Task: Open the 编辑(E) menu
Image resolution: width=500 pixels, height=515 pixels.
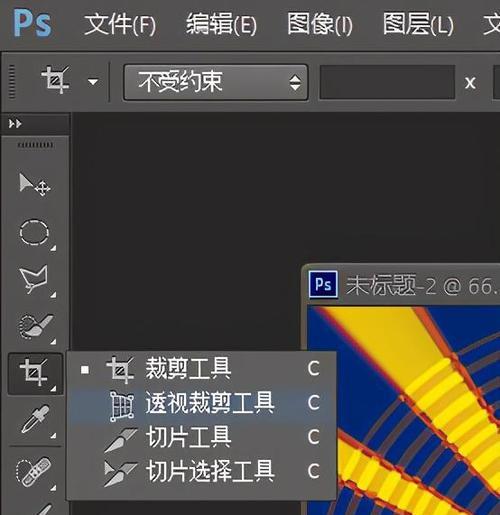Action: 221,24
